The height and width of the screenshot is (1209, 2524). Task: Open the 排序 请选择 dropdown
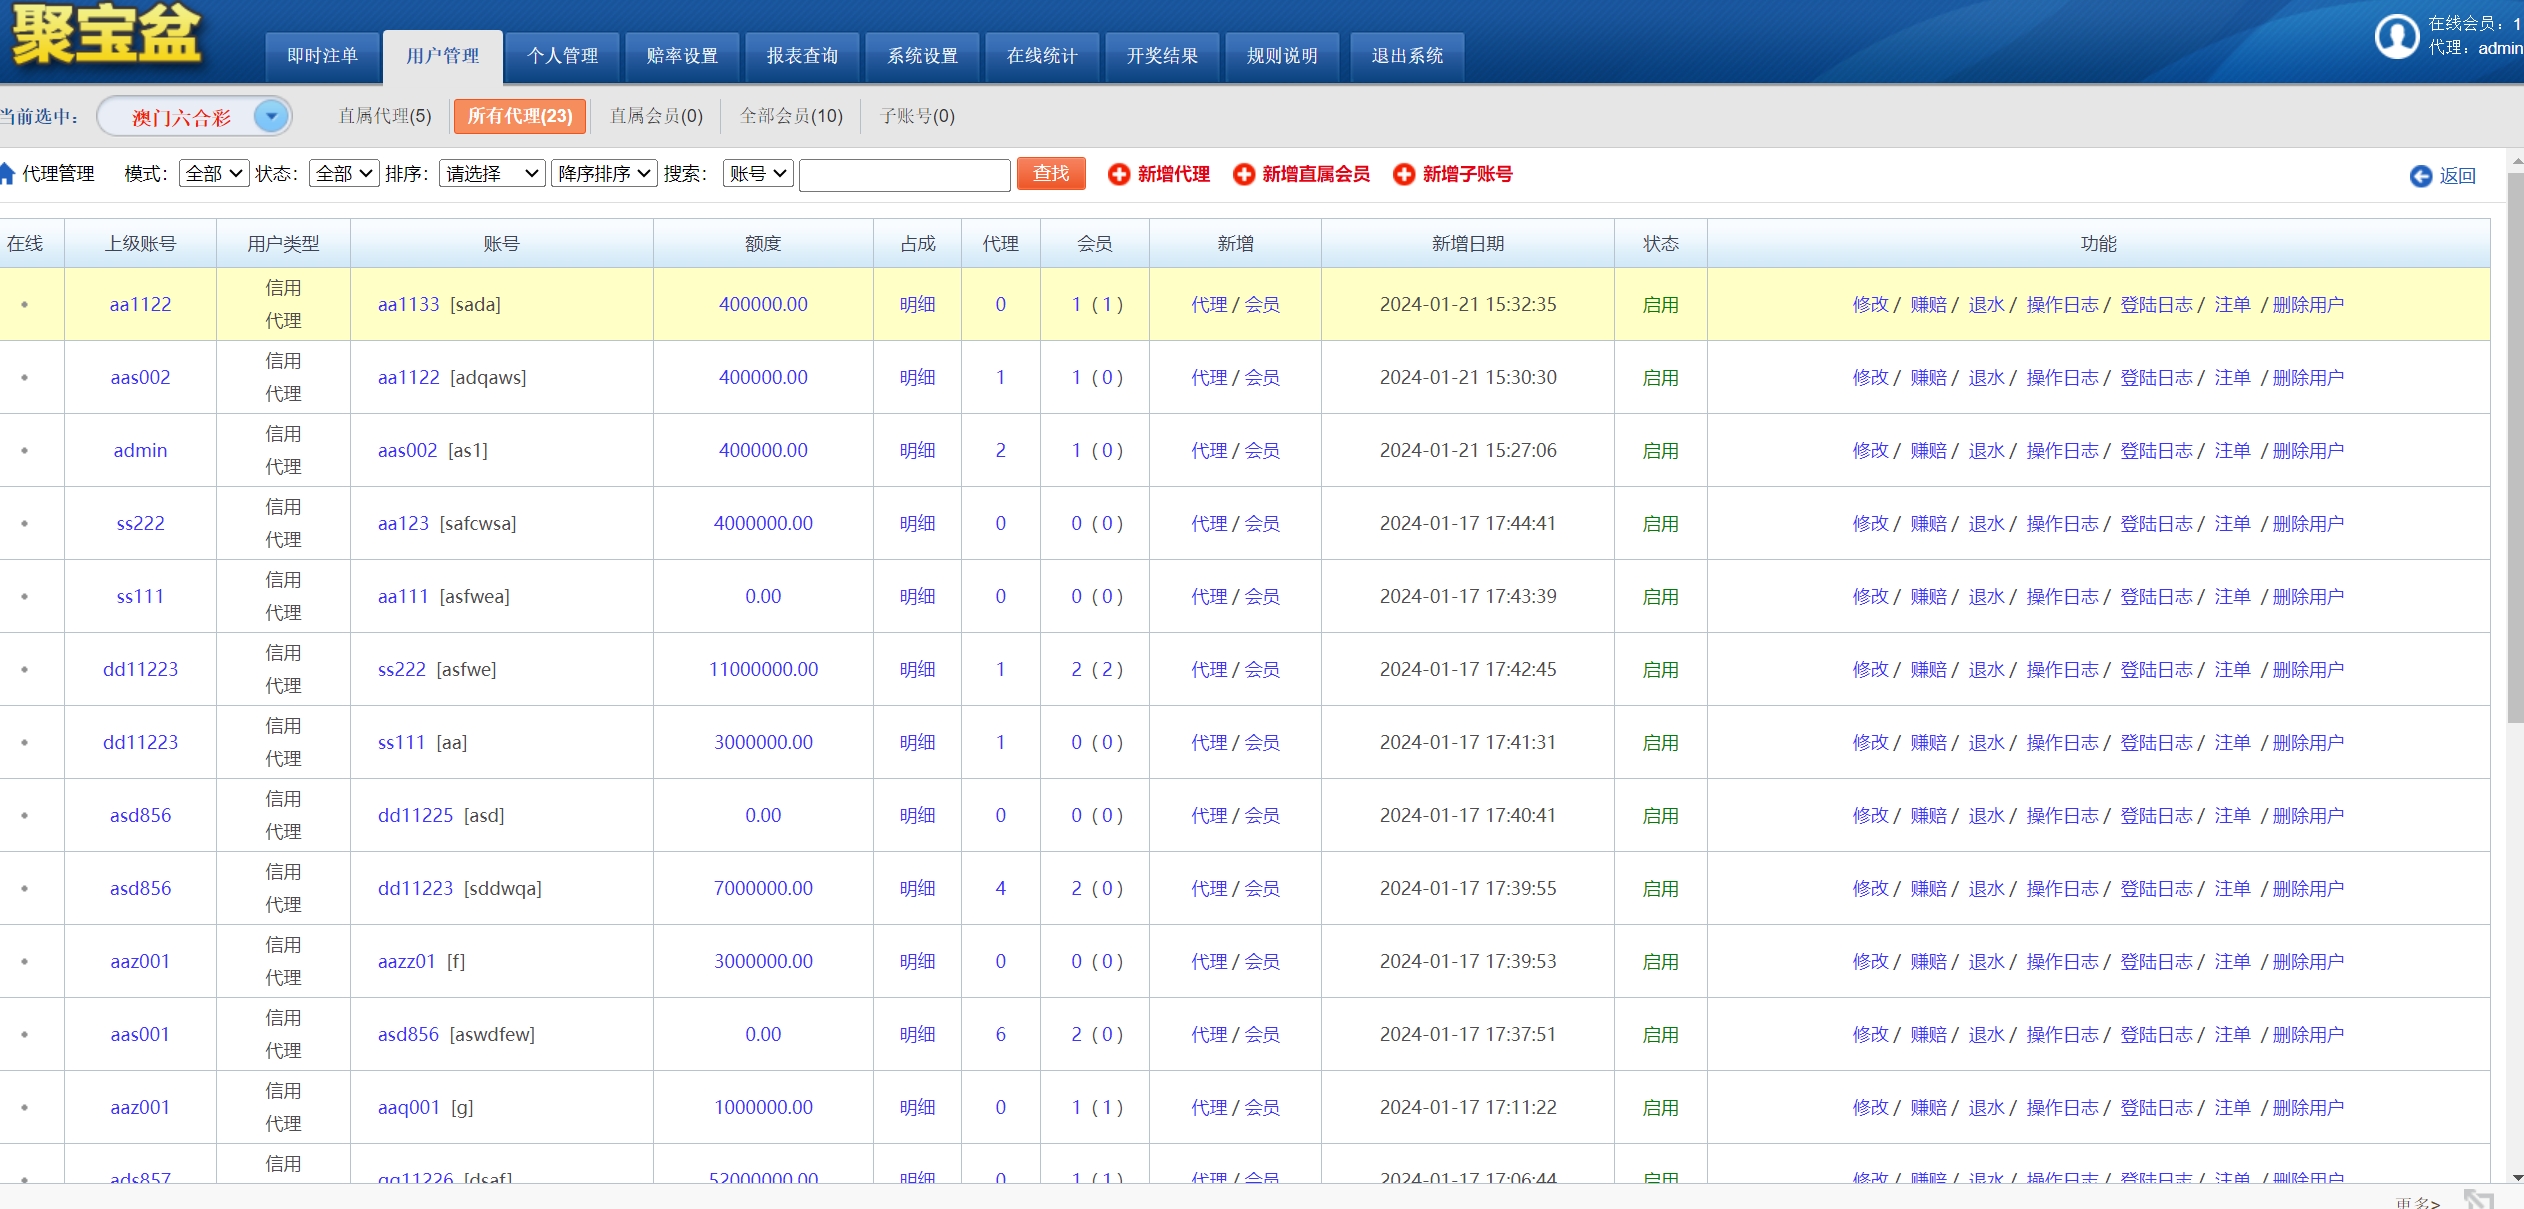492,173
